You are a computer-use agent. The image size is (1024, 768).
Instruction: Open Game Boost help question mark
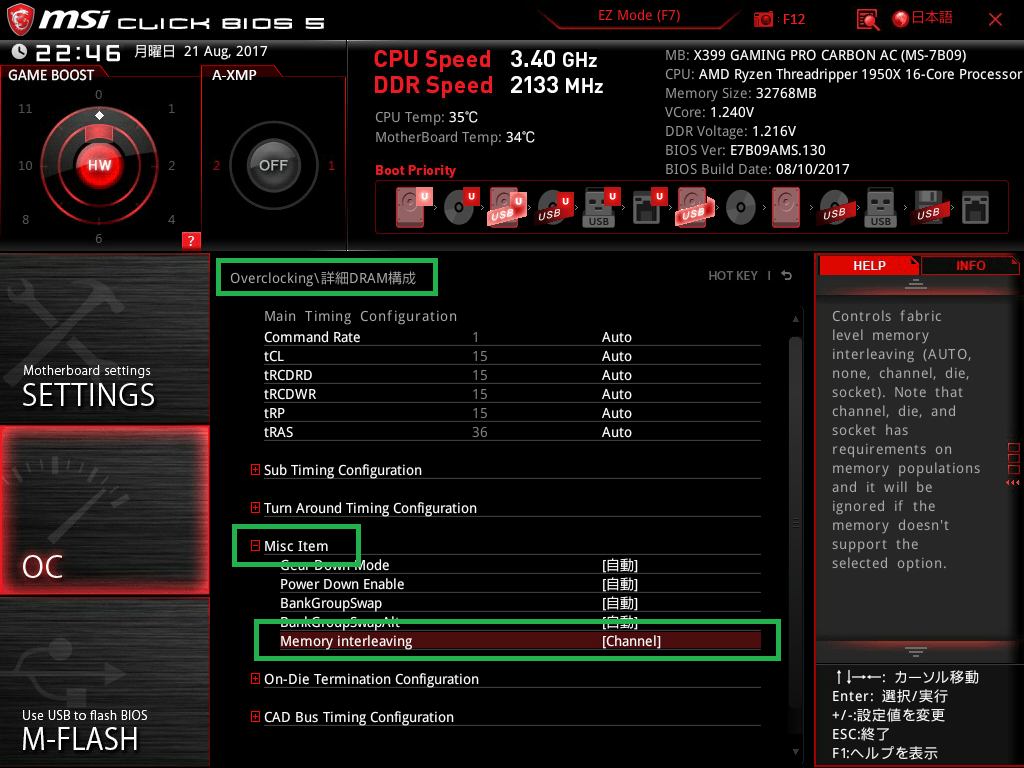coord(191,240)
